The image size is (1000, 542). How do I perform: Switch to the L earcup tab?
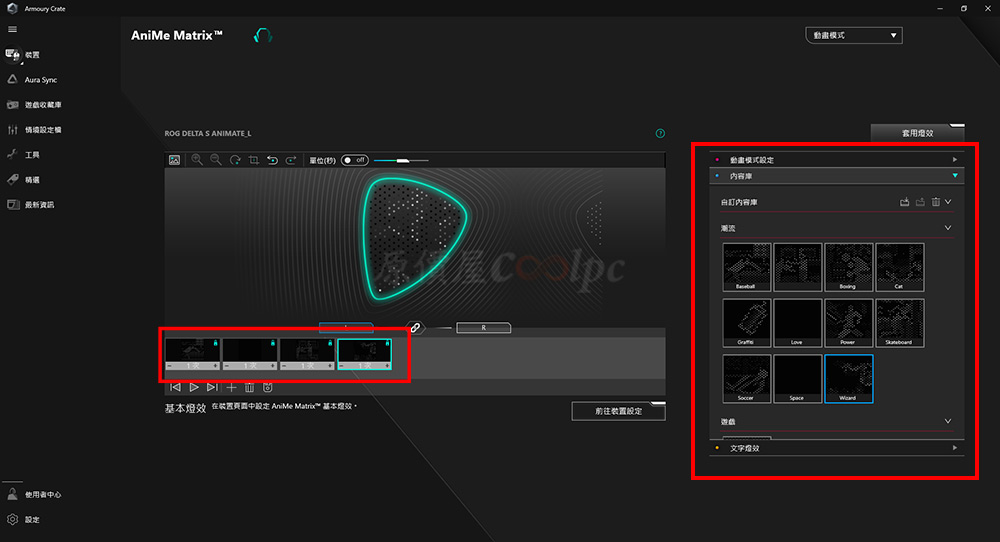[346, 327]
